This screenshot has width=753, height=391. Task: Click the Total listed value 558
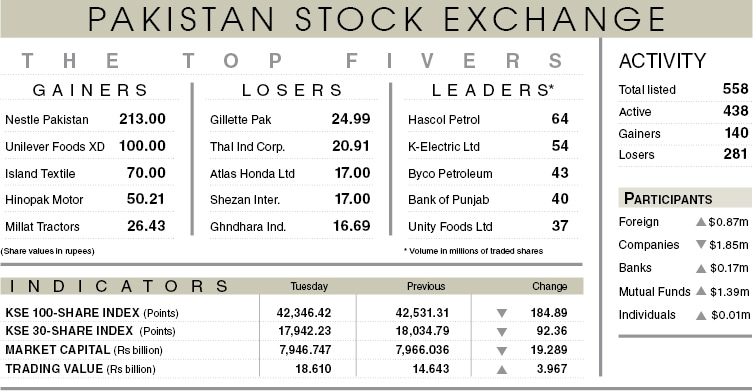tap(735, 89)
